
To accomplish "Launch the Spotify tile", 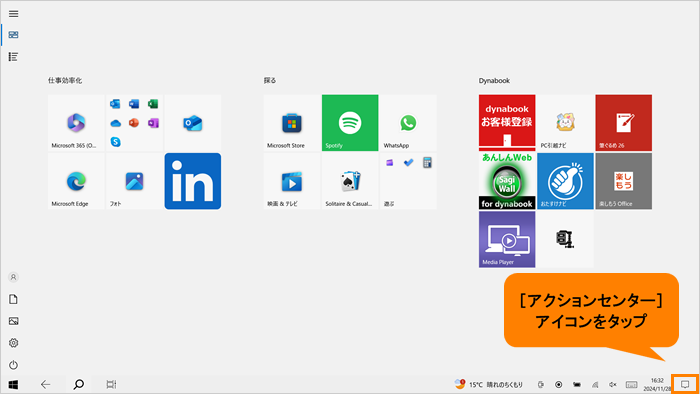I will 350,123.
